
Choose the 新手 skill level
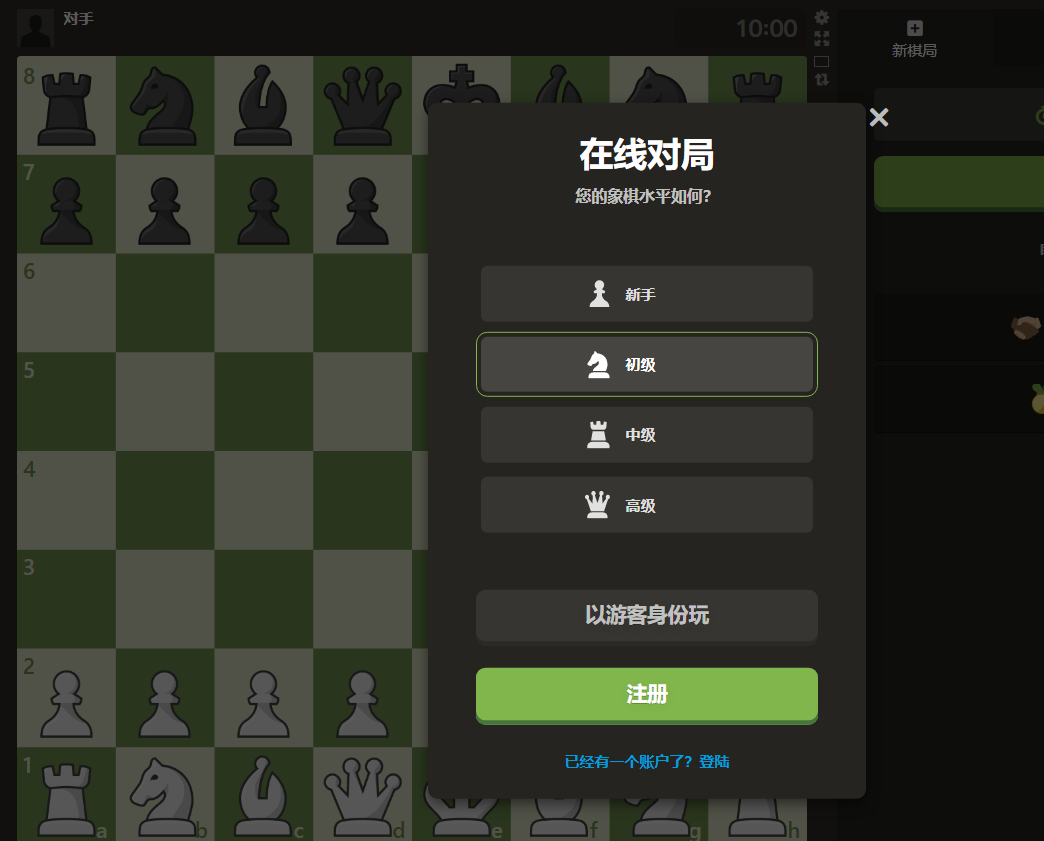647,294
